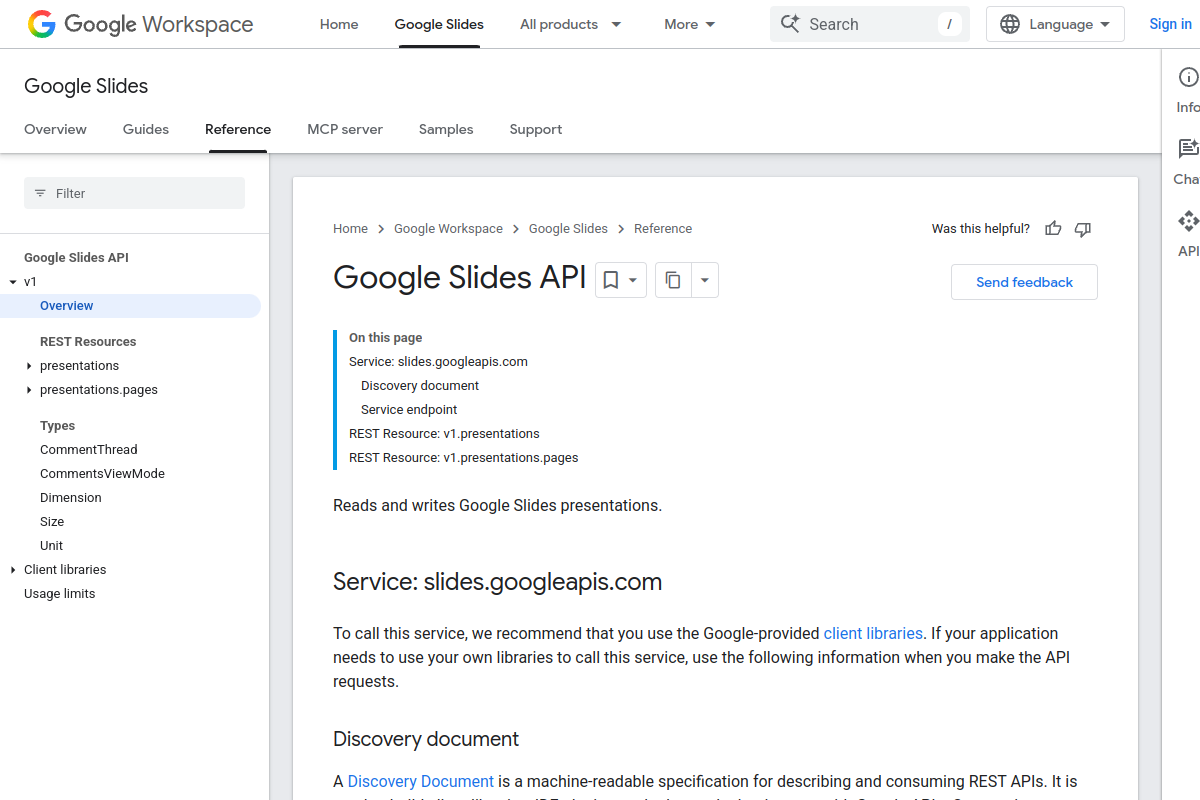Screen dimensions: 1200x800
Task: Click Google Workspace in the breadcrumb
Action: tap(448, 229)
